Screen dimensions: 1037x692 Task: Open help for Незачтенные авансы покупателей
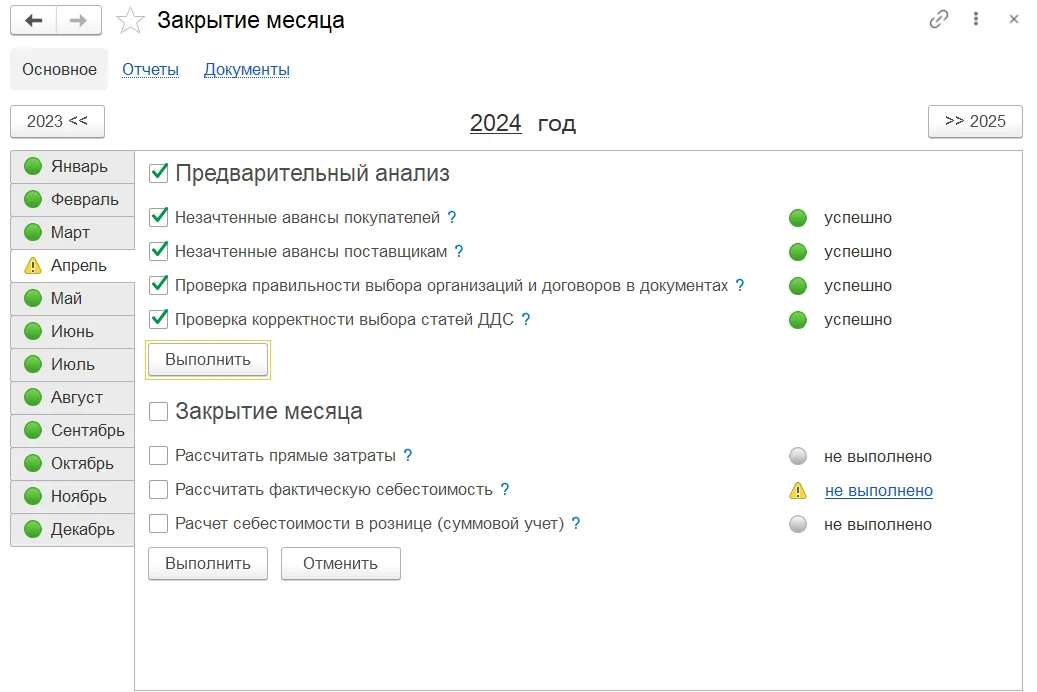[452, 218]
